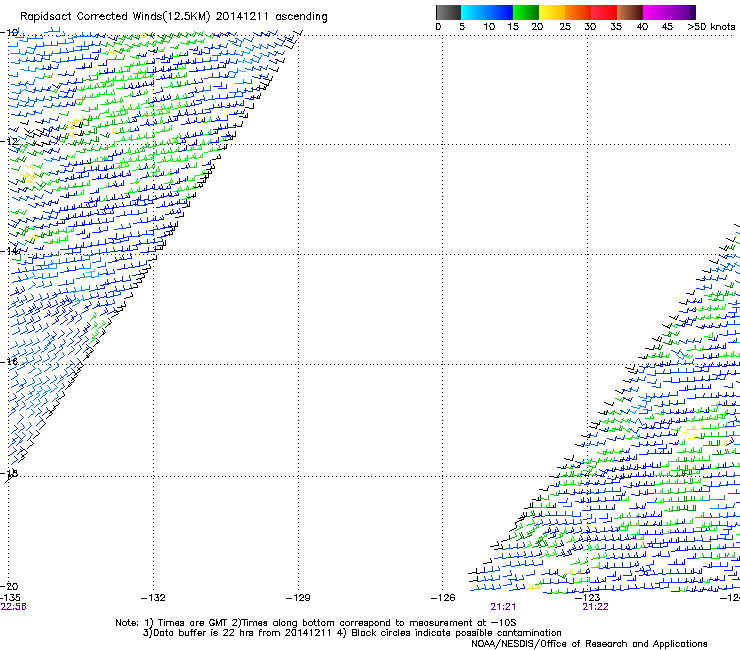Click the '-16' latitude axis label
The width and height of the screenshot is (740, 650).
pos(9,362)
